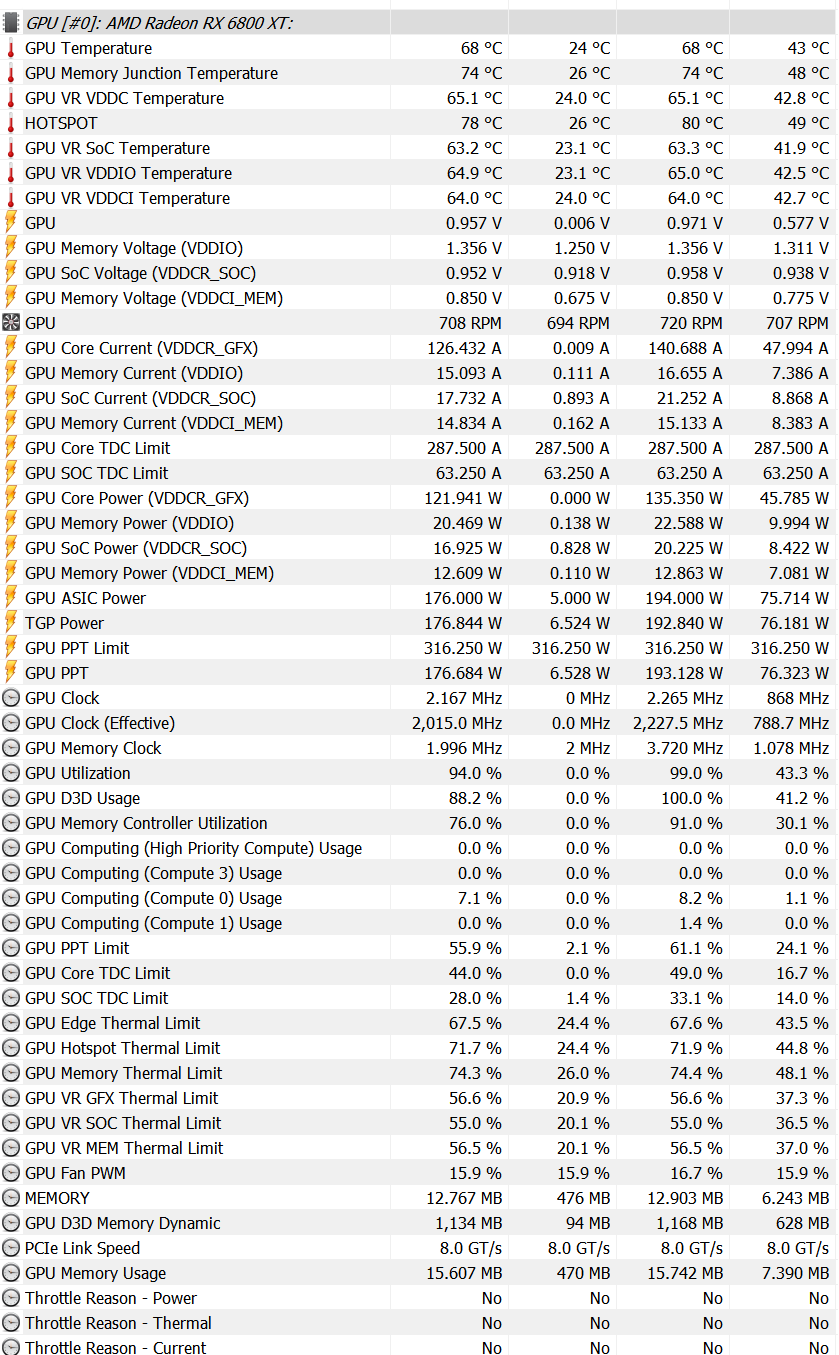Viewport: 839px width, 1355px height.
Task: Click the 15.742 MB value for GPU Memory Usage
Action: 685,1273
